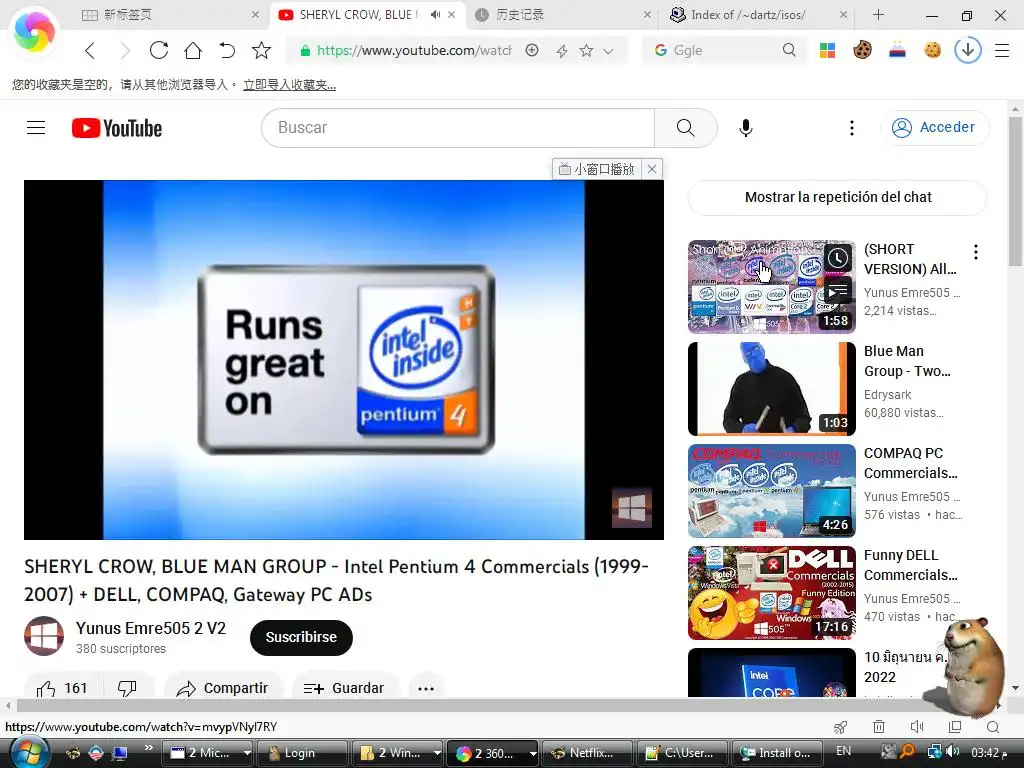Click the 立即导入收藏夹 import favorites link
Image resolution: width=1024 pixels, height=768 pixels.
click(289, 85)
